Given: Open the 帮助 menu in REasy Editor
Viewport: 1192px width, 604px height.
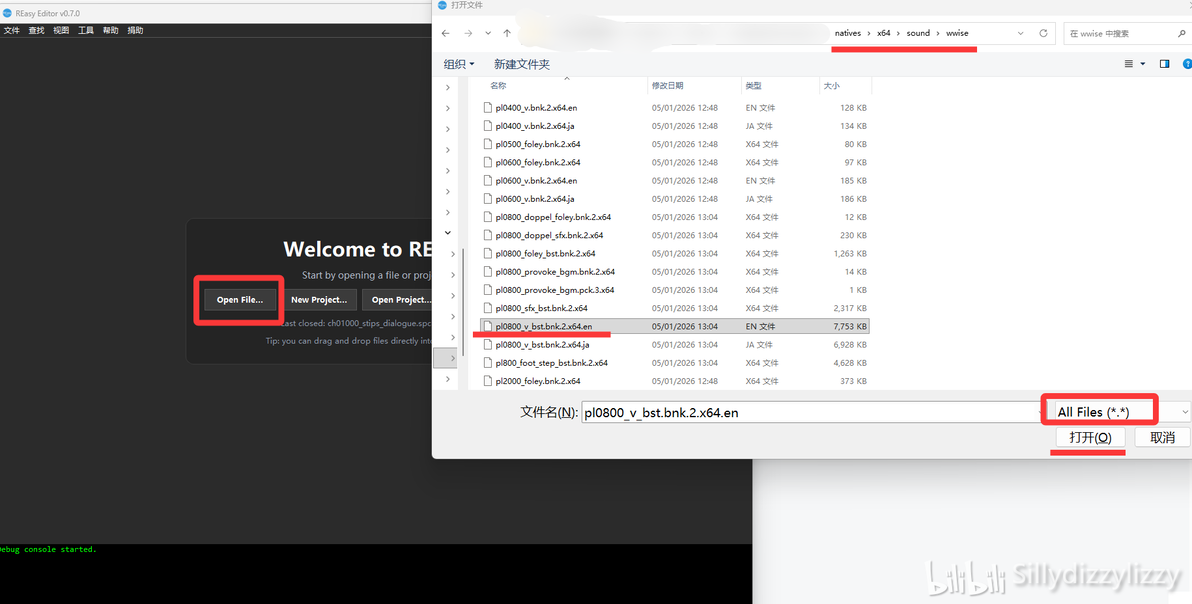Looking at the screenshot, I should (x=110, y=30).
